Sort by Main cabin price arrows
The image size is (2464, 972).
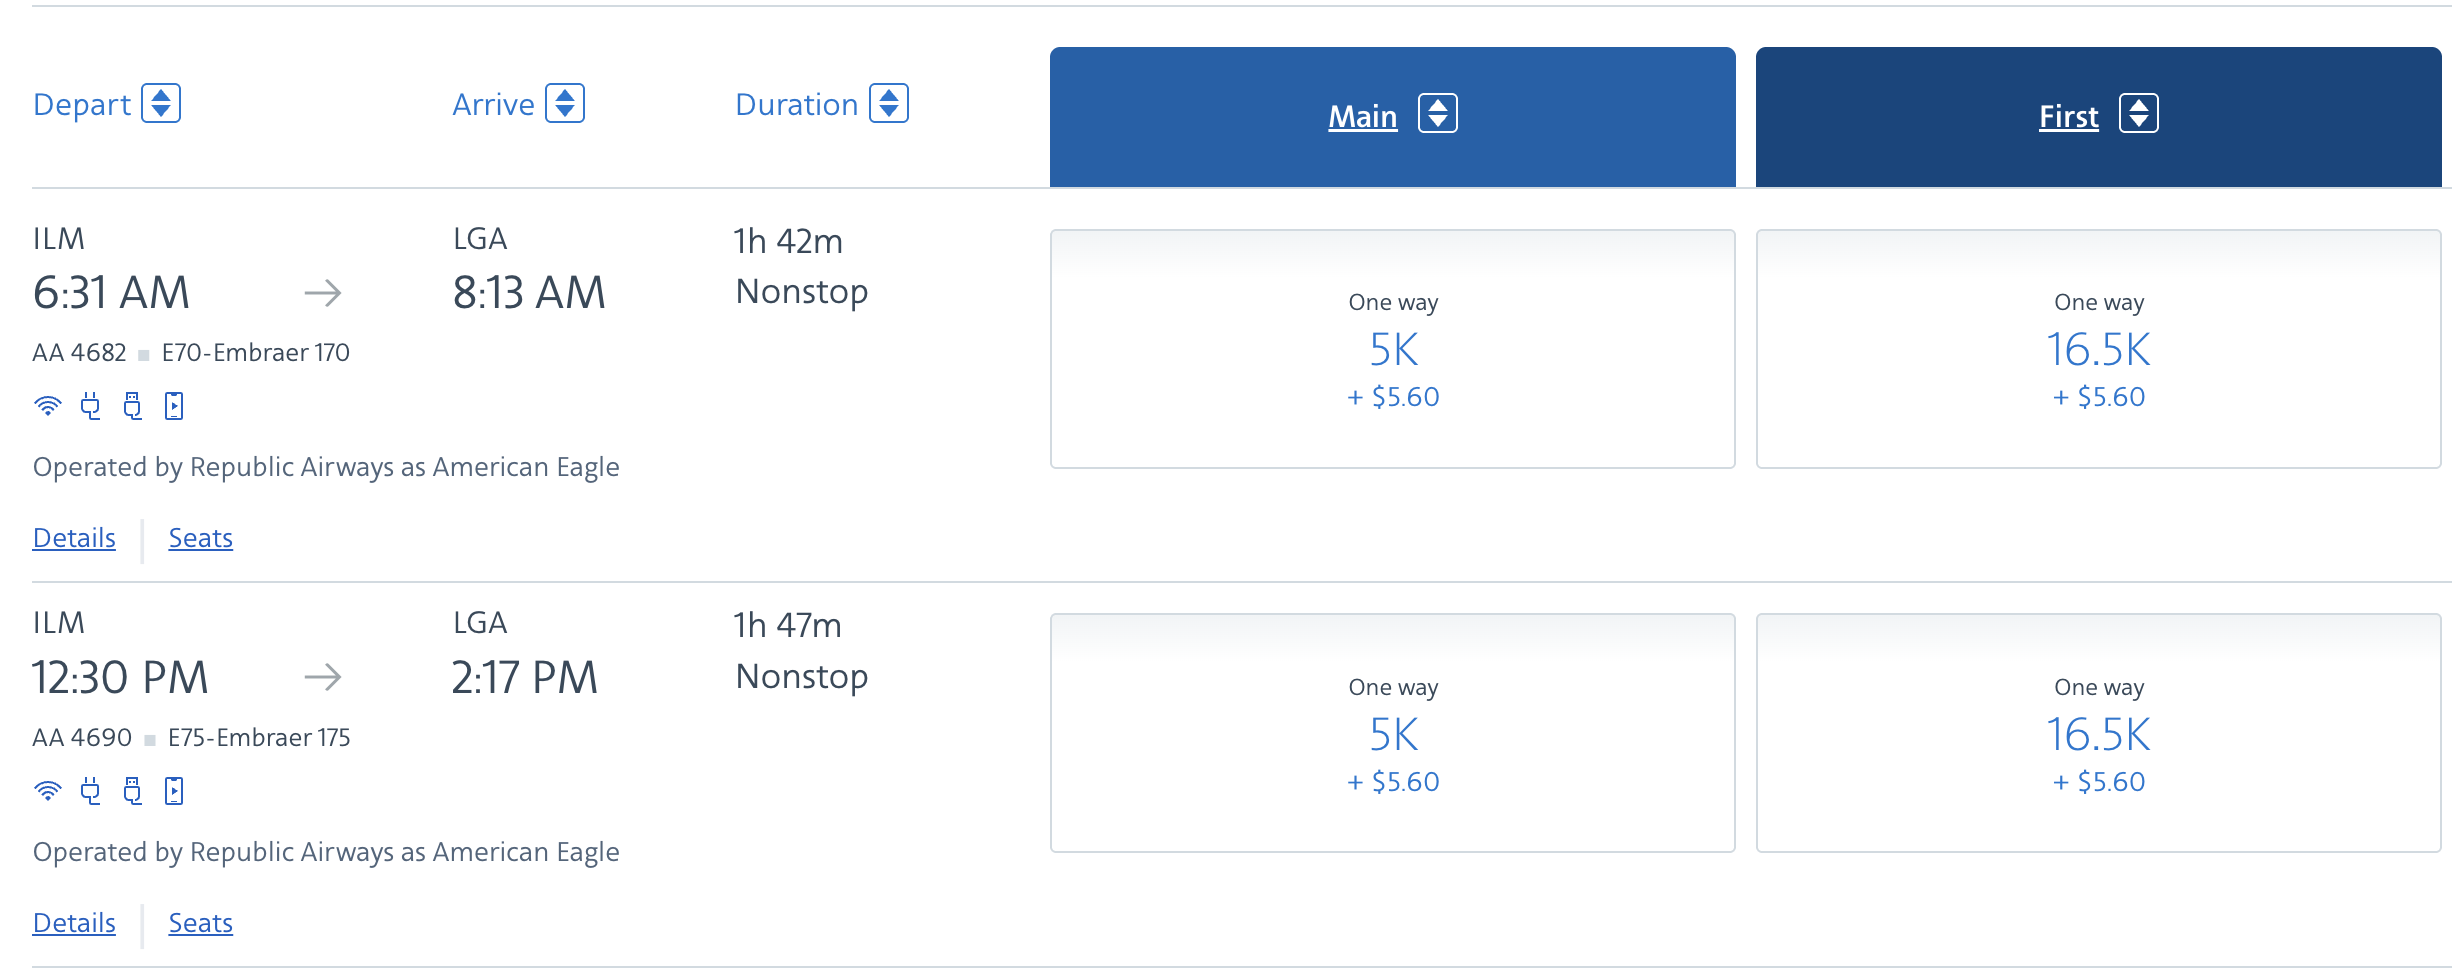point(1438,114)
